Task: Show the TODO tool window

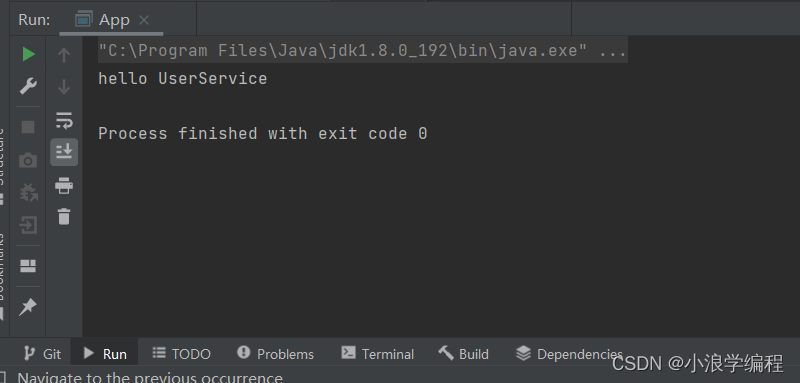Action: click(182, 353)
